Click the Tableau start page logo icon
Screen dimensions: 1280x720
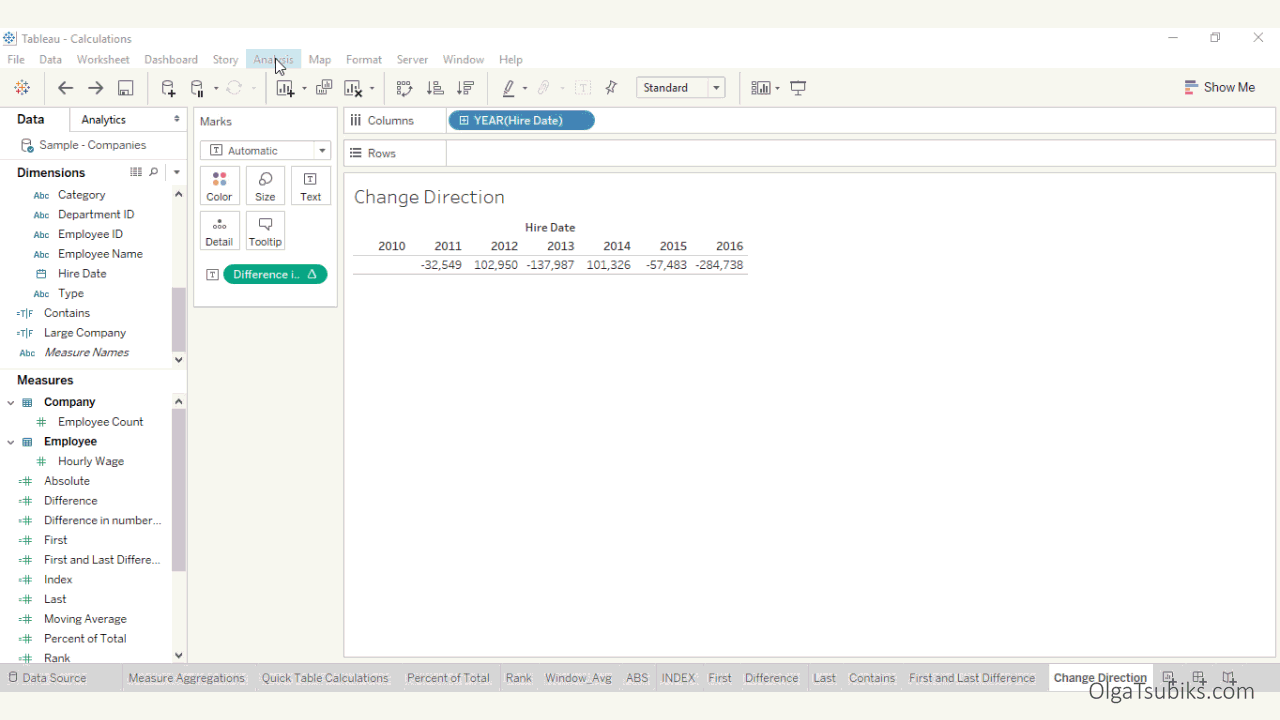click(x=22, y=88)
